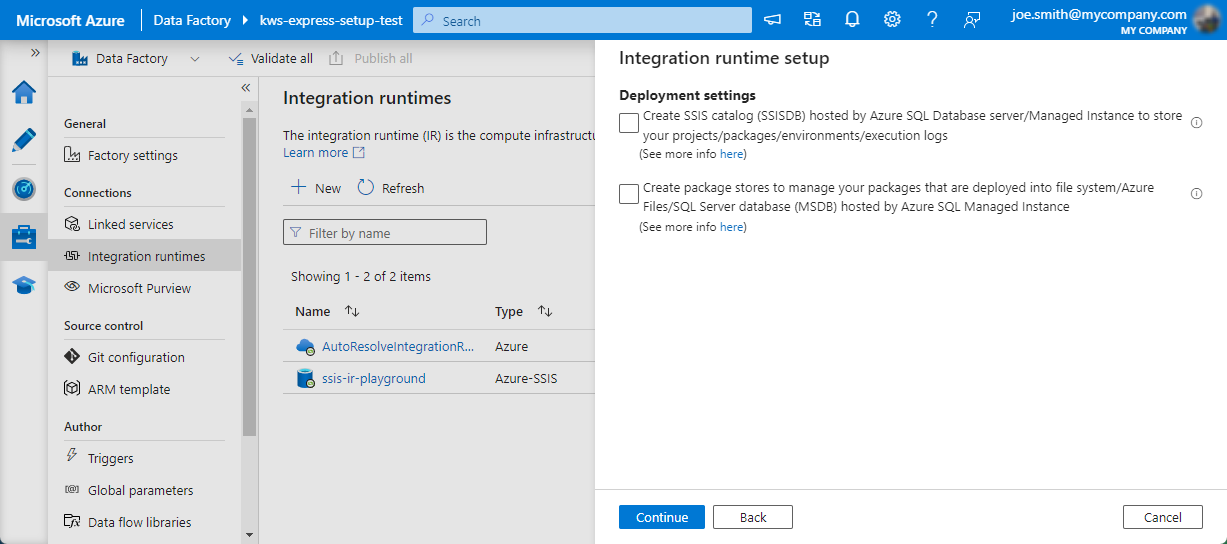
Task: Click Cancel button
Action: [1162, 517]
